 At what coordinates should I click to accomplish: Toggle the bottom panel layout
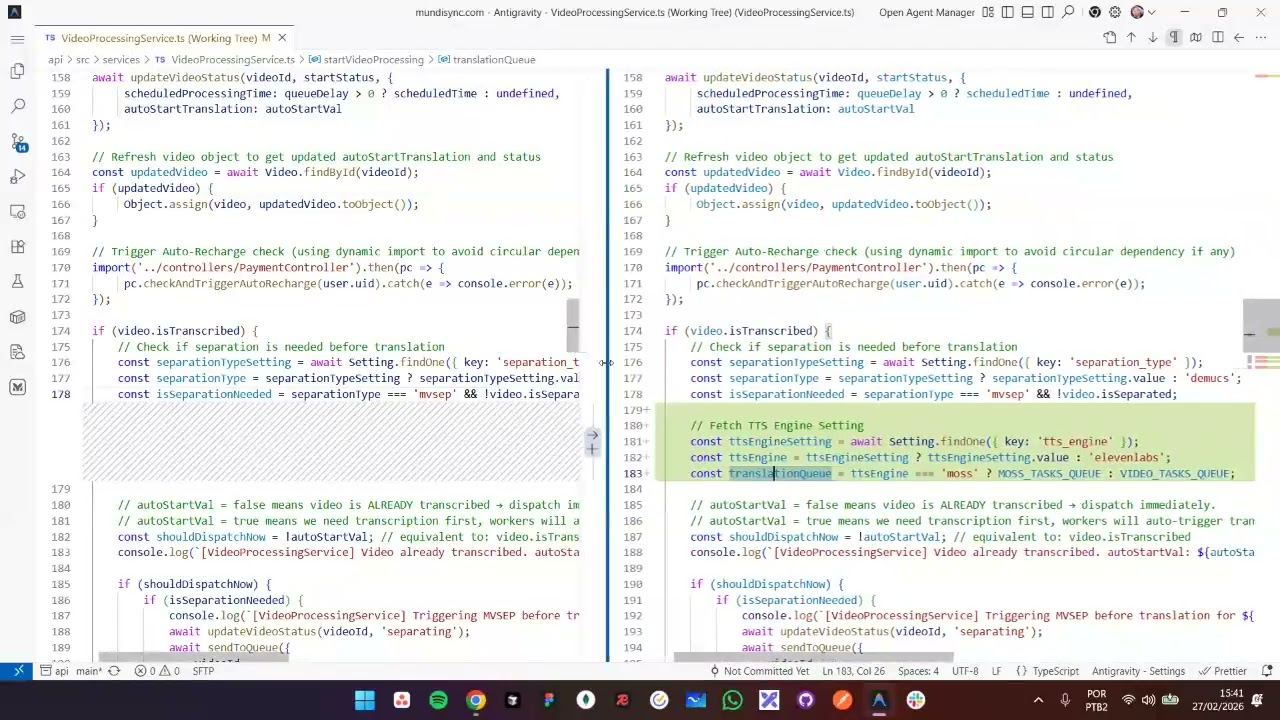click(x=1027, y=13)
